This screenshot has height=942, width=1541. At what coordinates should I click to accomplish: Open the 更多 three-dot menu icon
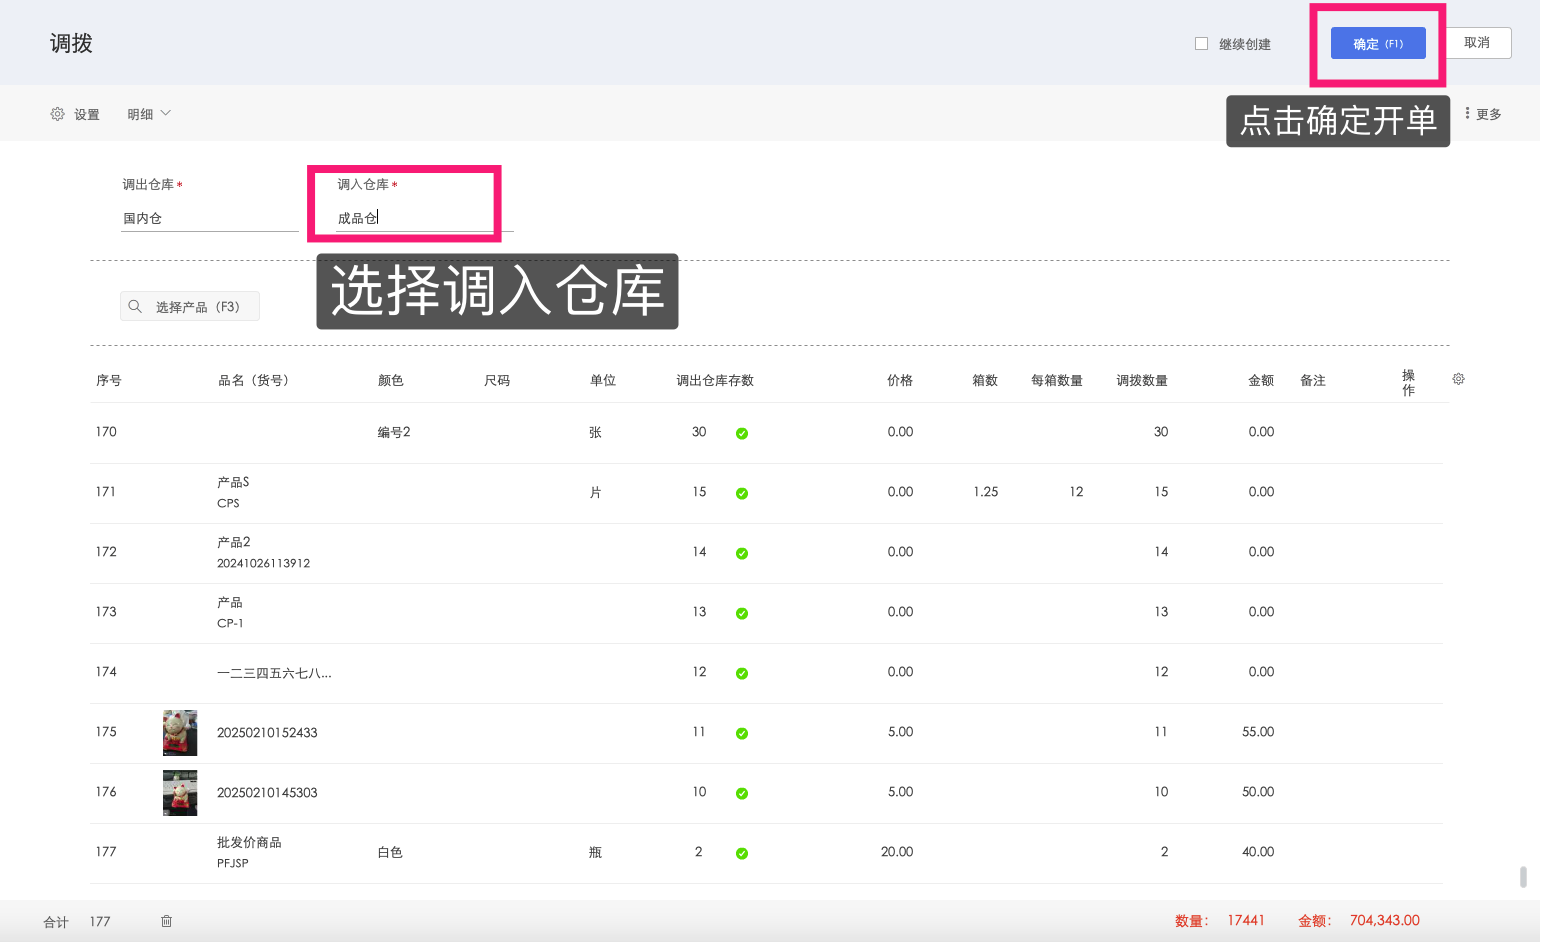(1466, 113)
